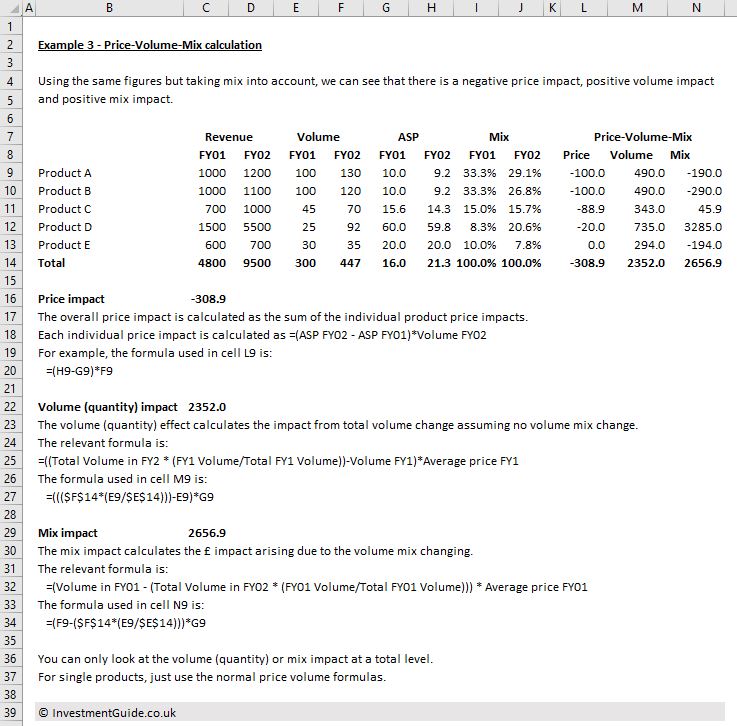
Task: Select the M9 formula text cell
Action: (130, 497)
